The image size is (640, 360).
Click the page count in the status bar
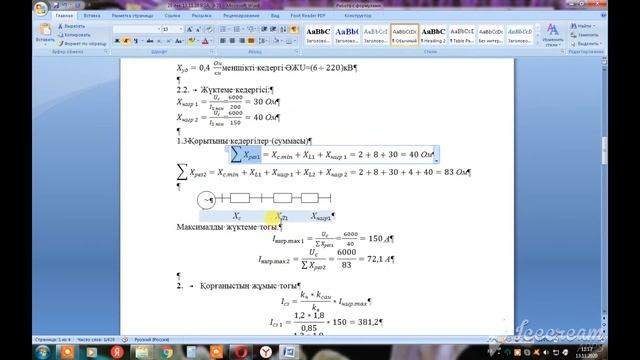coord(53,340)
